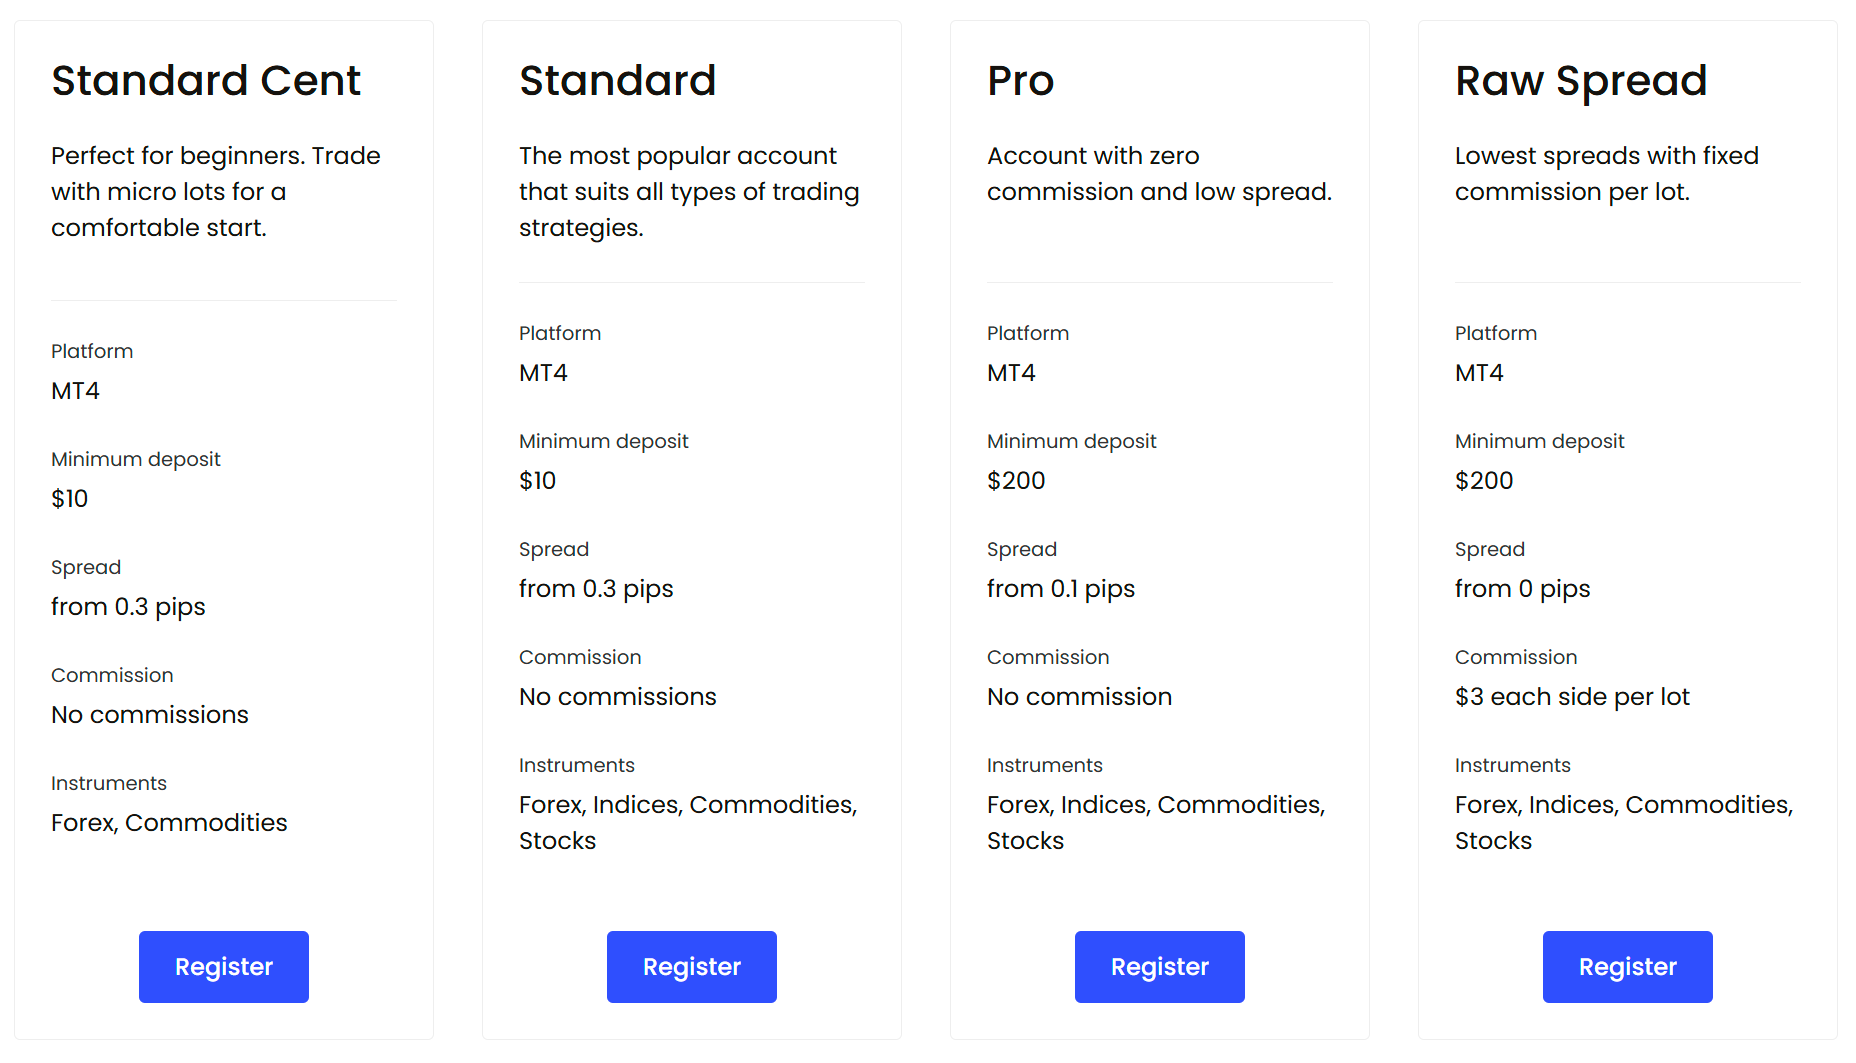Register for the Pro account

click(1160, 966)
